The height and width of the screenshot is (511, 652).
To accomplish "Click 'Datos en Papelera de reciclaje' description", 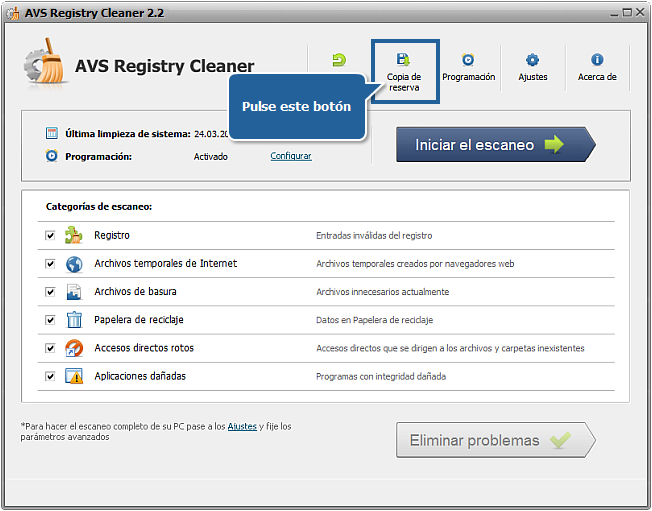I will click(374, 320).
